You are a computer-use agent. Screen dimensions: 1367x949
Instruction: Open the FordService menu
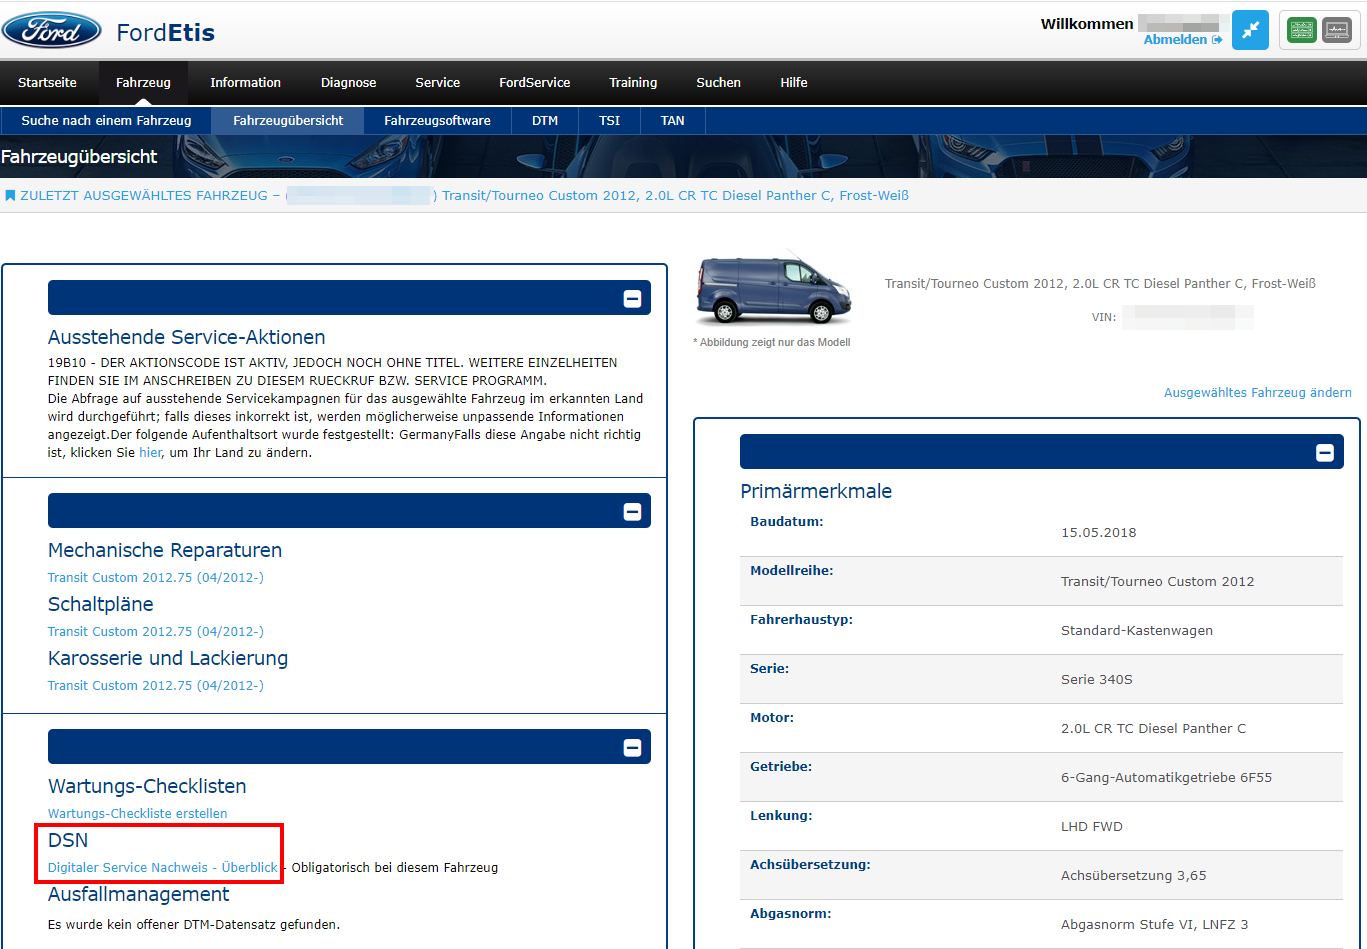pyautogui.click(x=534, y=83)
